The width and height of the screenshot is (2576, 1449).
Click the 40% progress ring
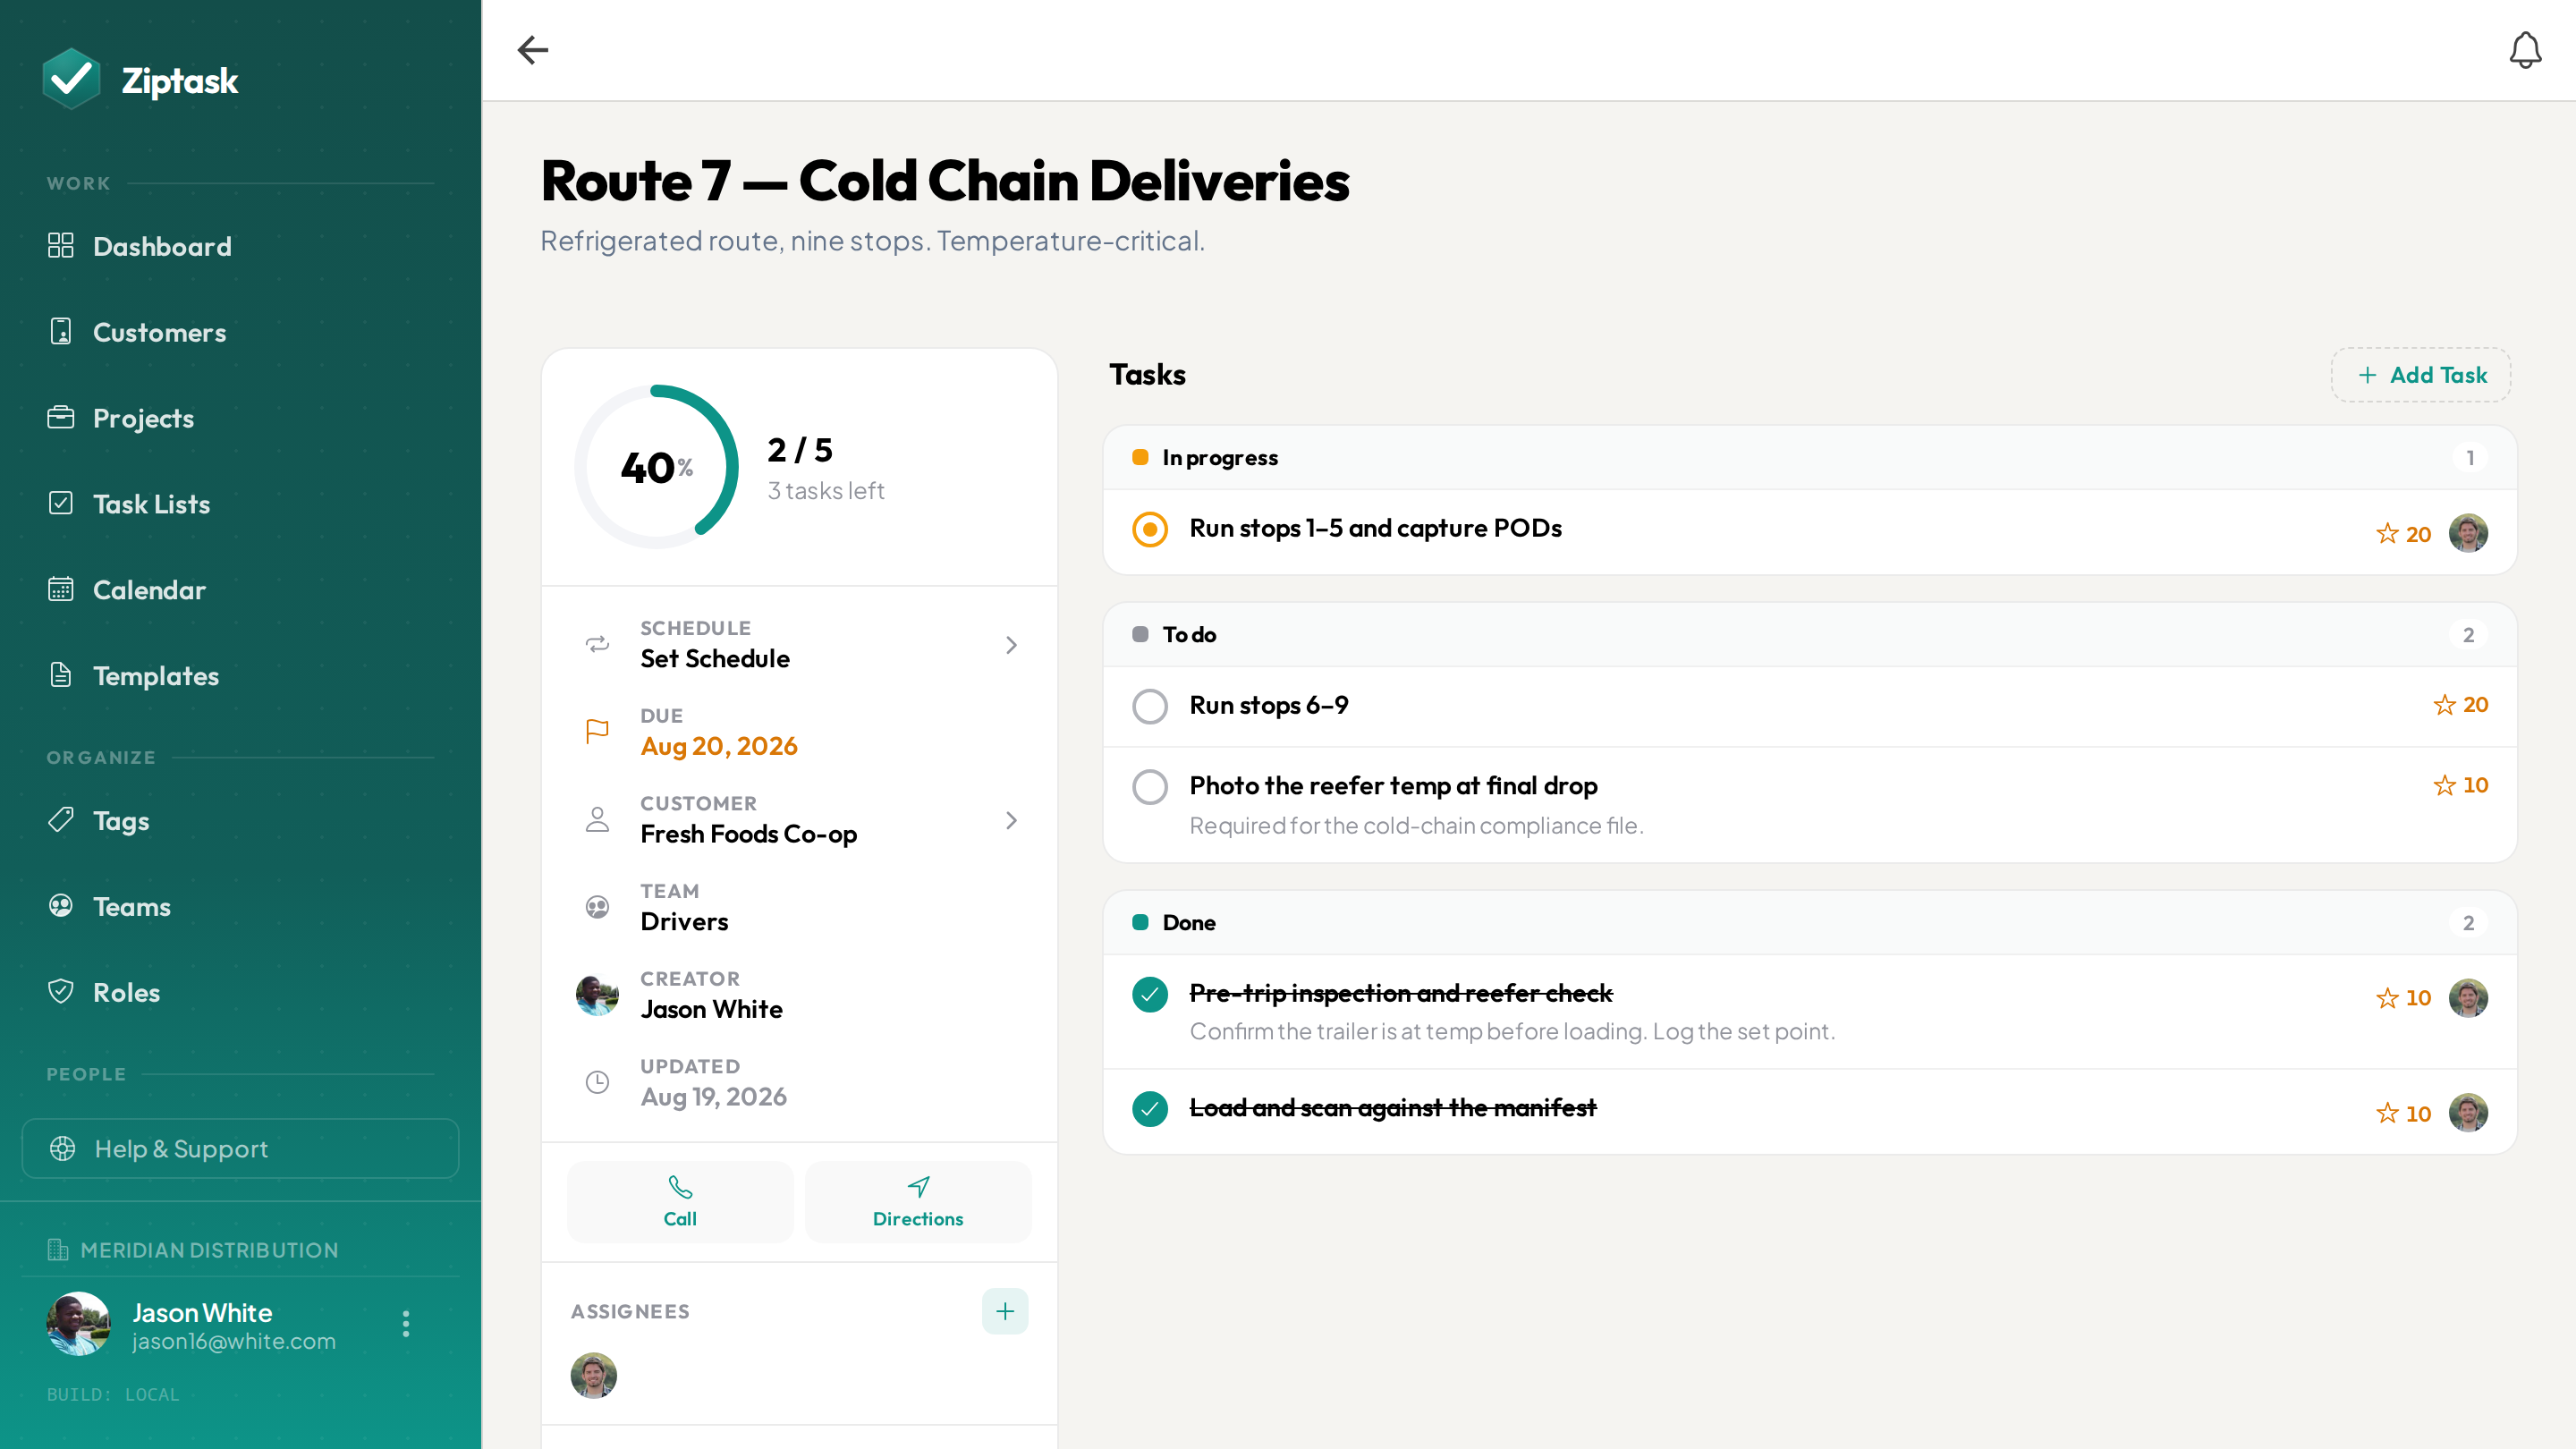coord(656,467)
